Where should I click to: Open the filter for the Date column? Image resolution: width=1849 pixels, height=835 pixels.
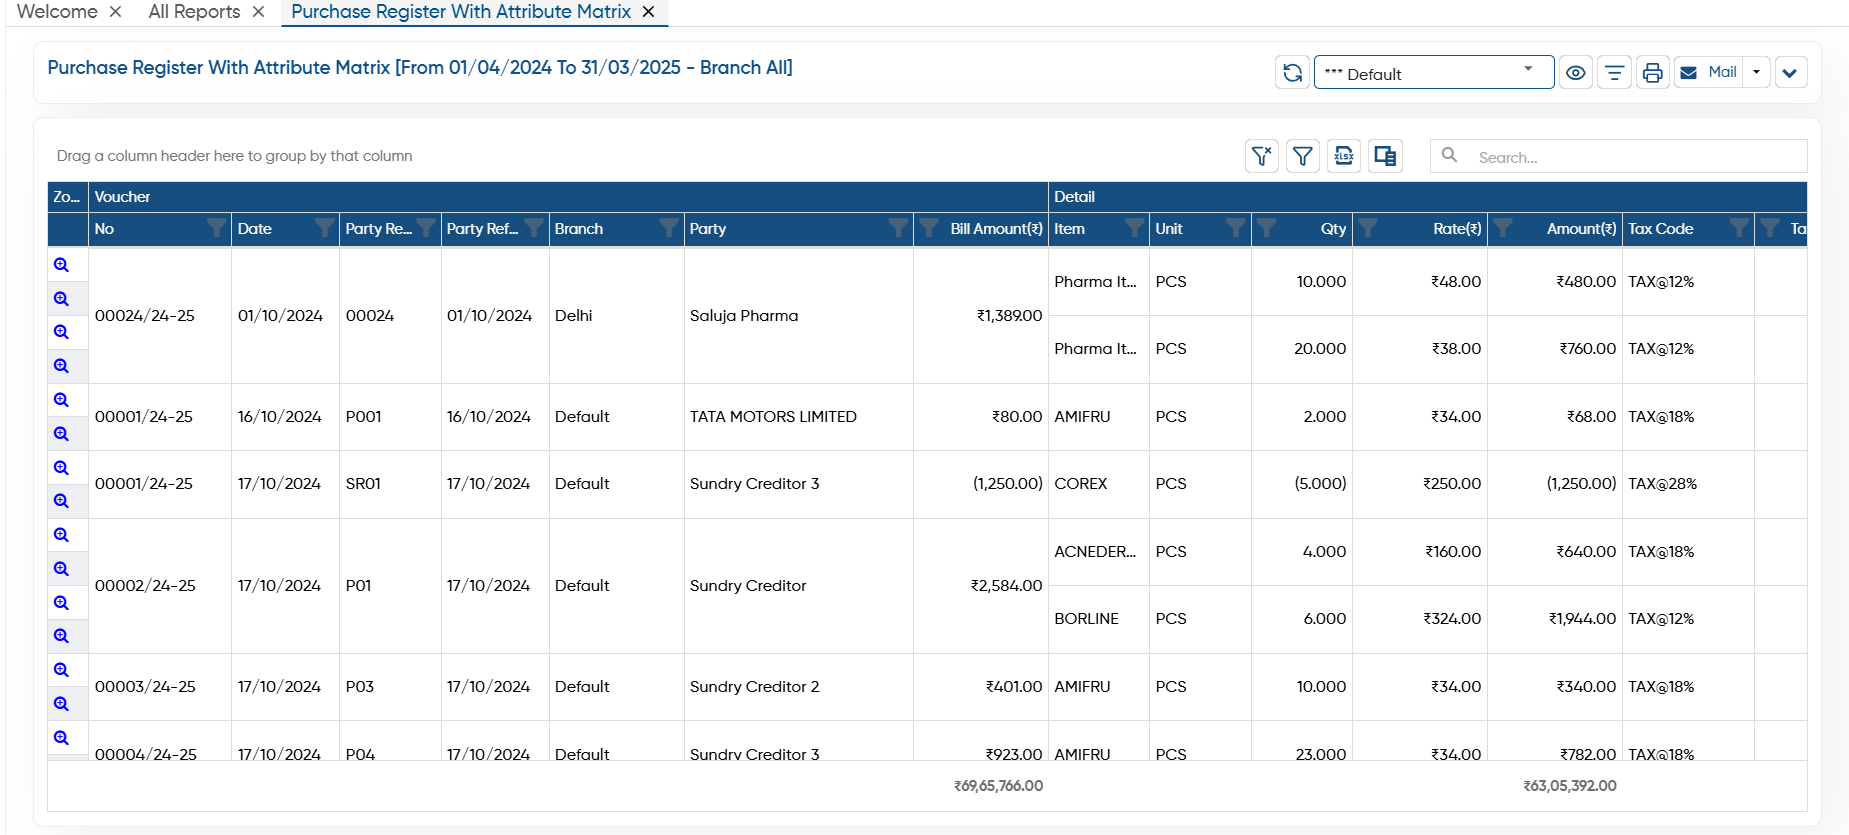point(324,229)
